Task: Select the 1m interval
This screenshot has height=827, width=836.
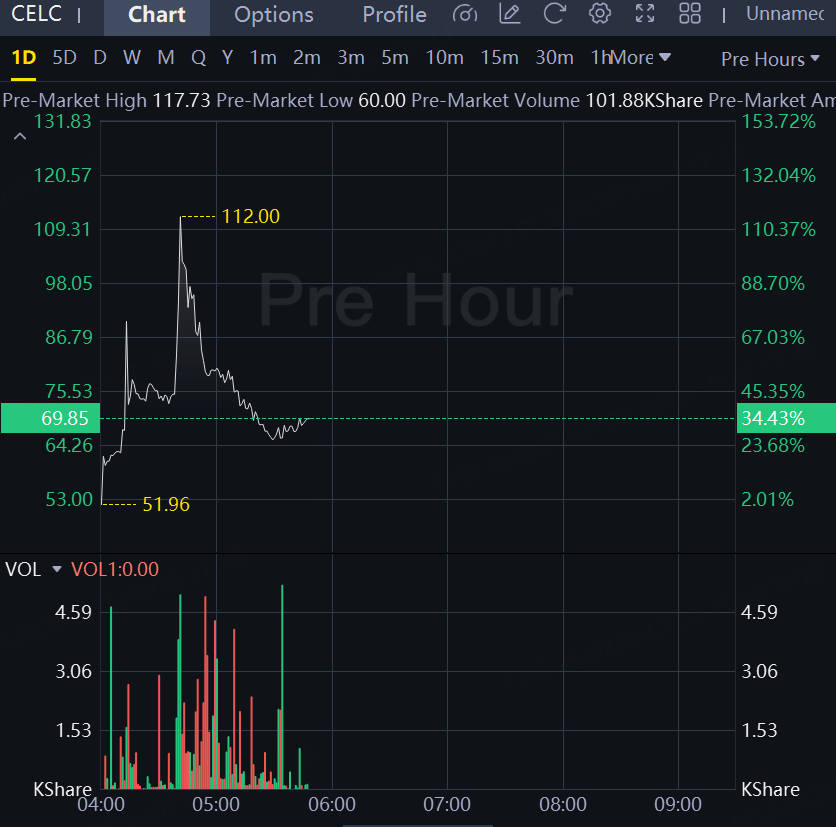Action: coord(263,58)
